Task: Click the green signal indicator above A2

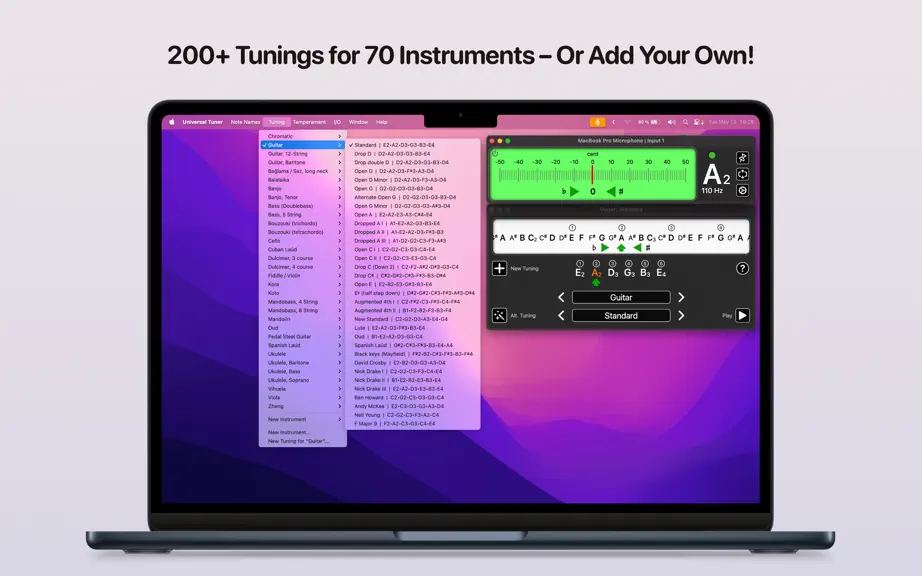Action: pos(712,155)
